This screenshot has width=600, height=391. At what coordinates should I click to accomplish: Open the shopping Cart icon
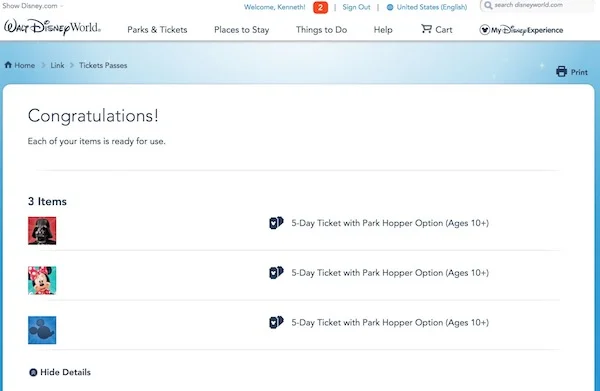tap(426, 29)
